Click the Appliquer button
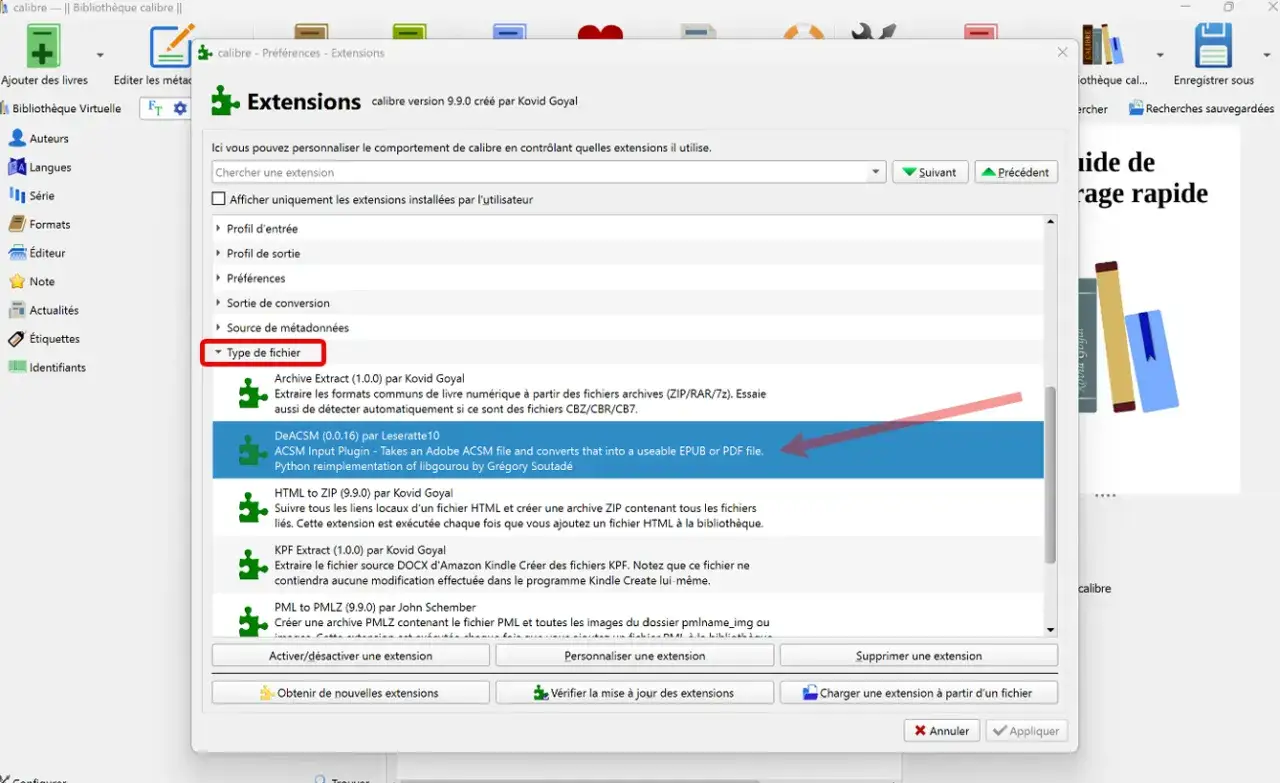Screen dimensions: 1280x783 click(1027, 731)
